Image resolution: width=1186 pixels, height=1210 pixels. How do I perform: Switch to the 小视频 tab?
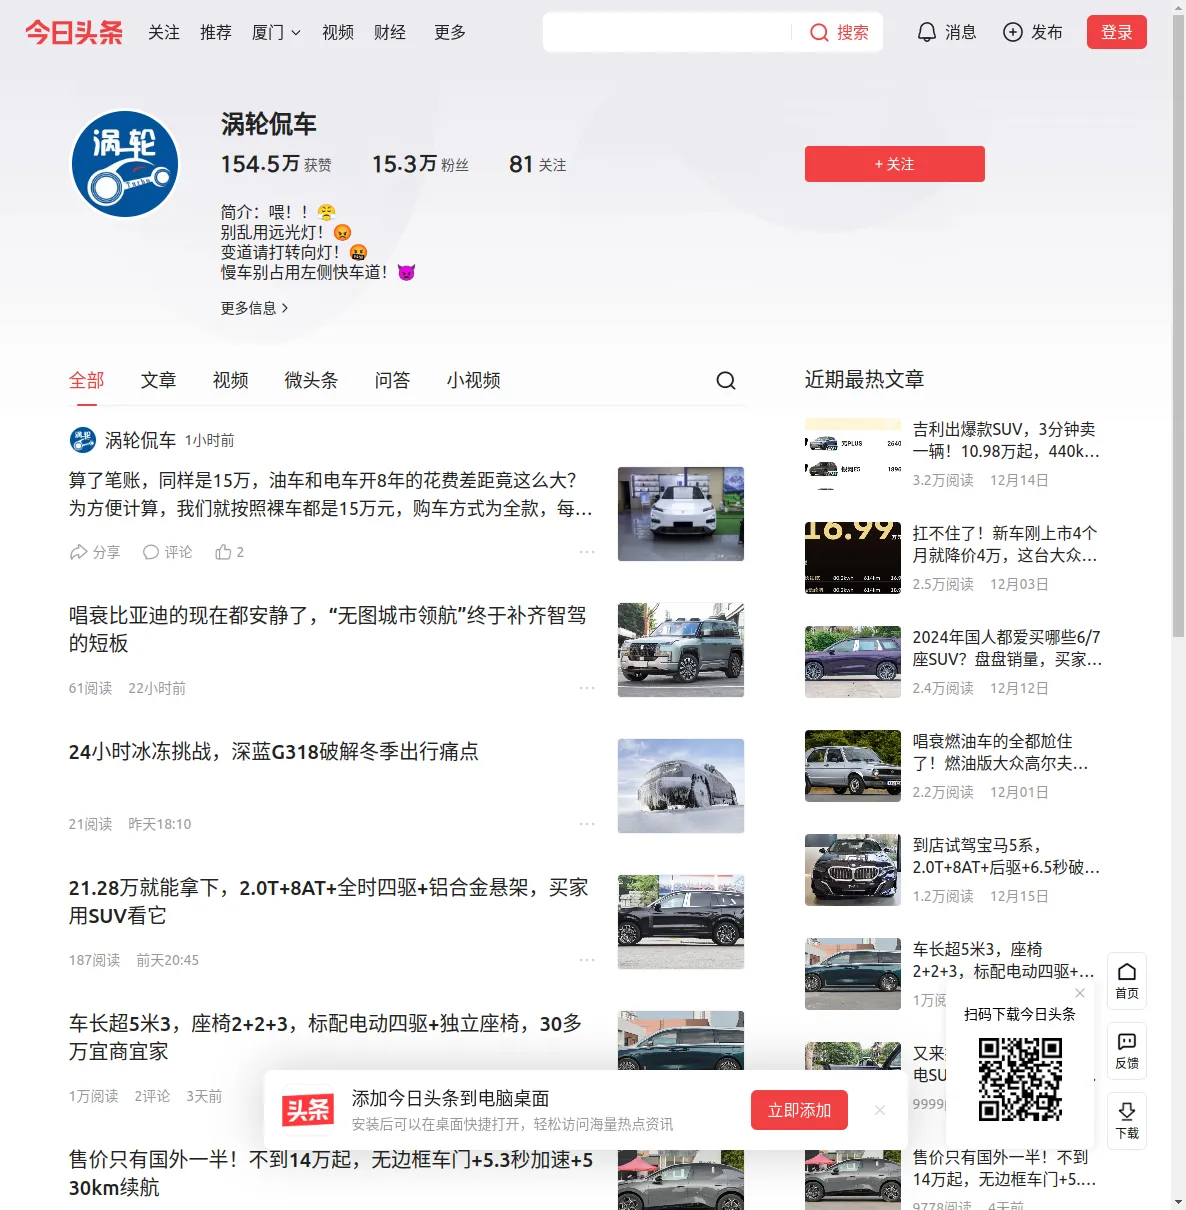[x=474, y=380]
